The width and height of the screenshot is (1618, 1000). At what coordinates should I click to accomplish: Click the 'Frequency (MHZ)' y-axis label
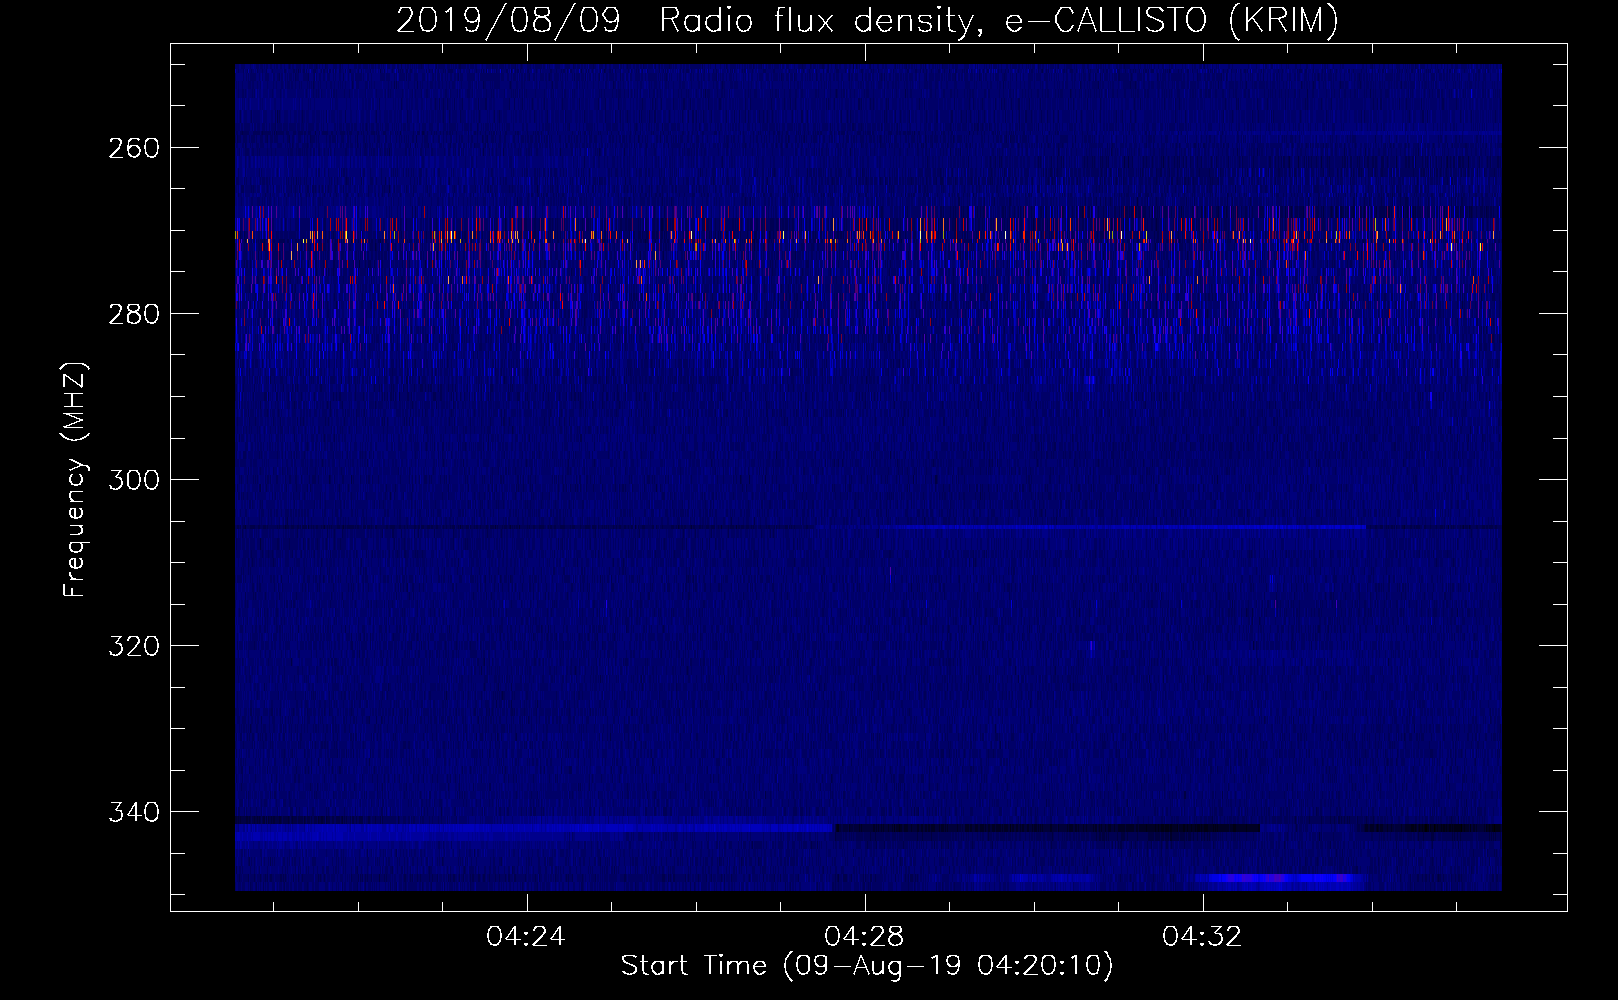click(75, 479)
